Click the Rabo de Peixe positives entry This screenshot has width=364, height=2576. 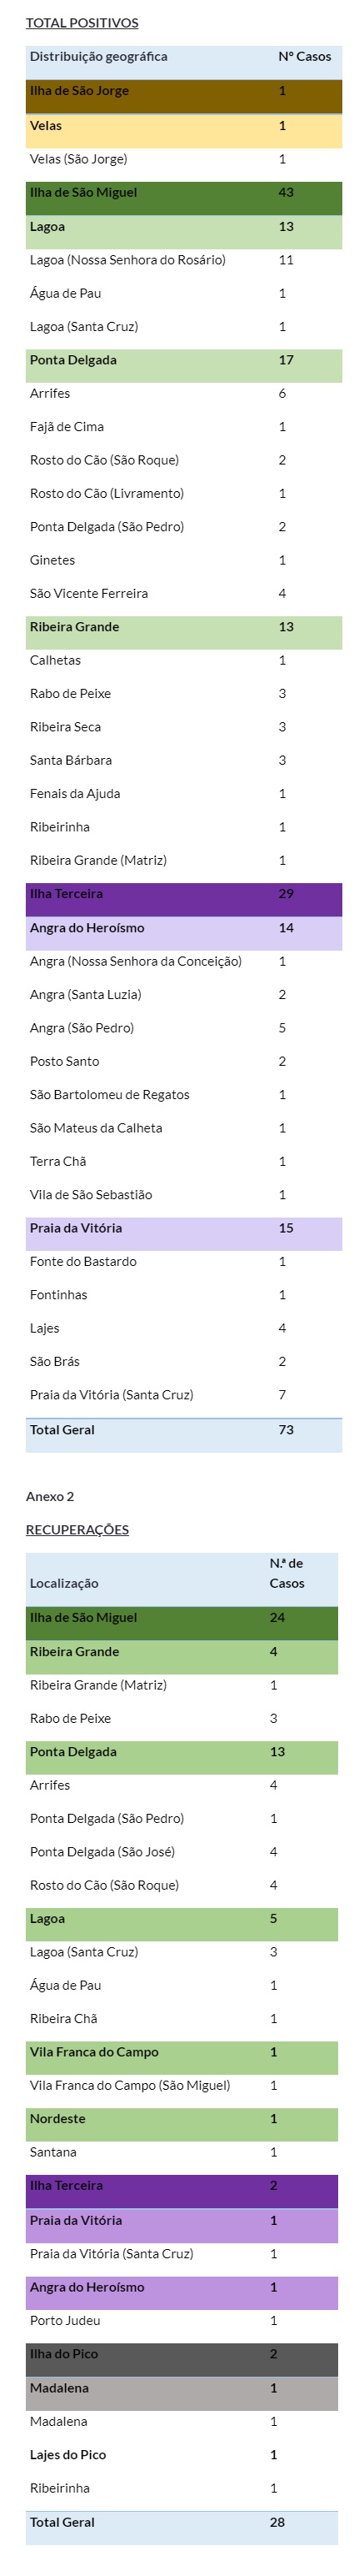pyautogui.click(x=70, y=694)
